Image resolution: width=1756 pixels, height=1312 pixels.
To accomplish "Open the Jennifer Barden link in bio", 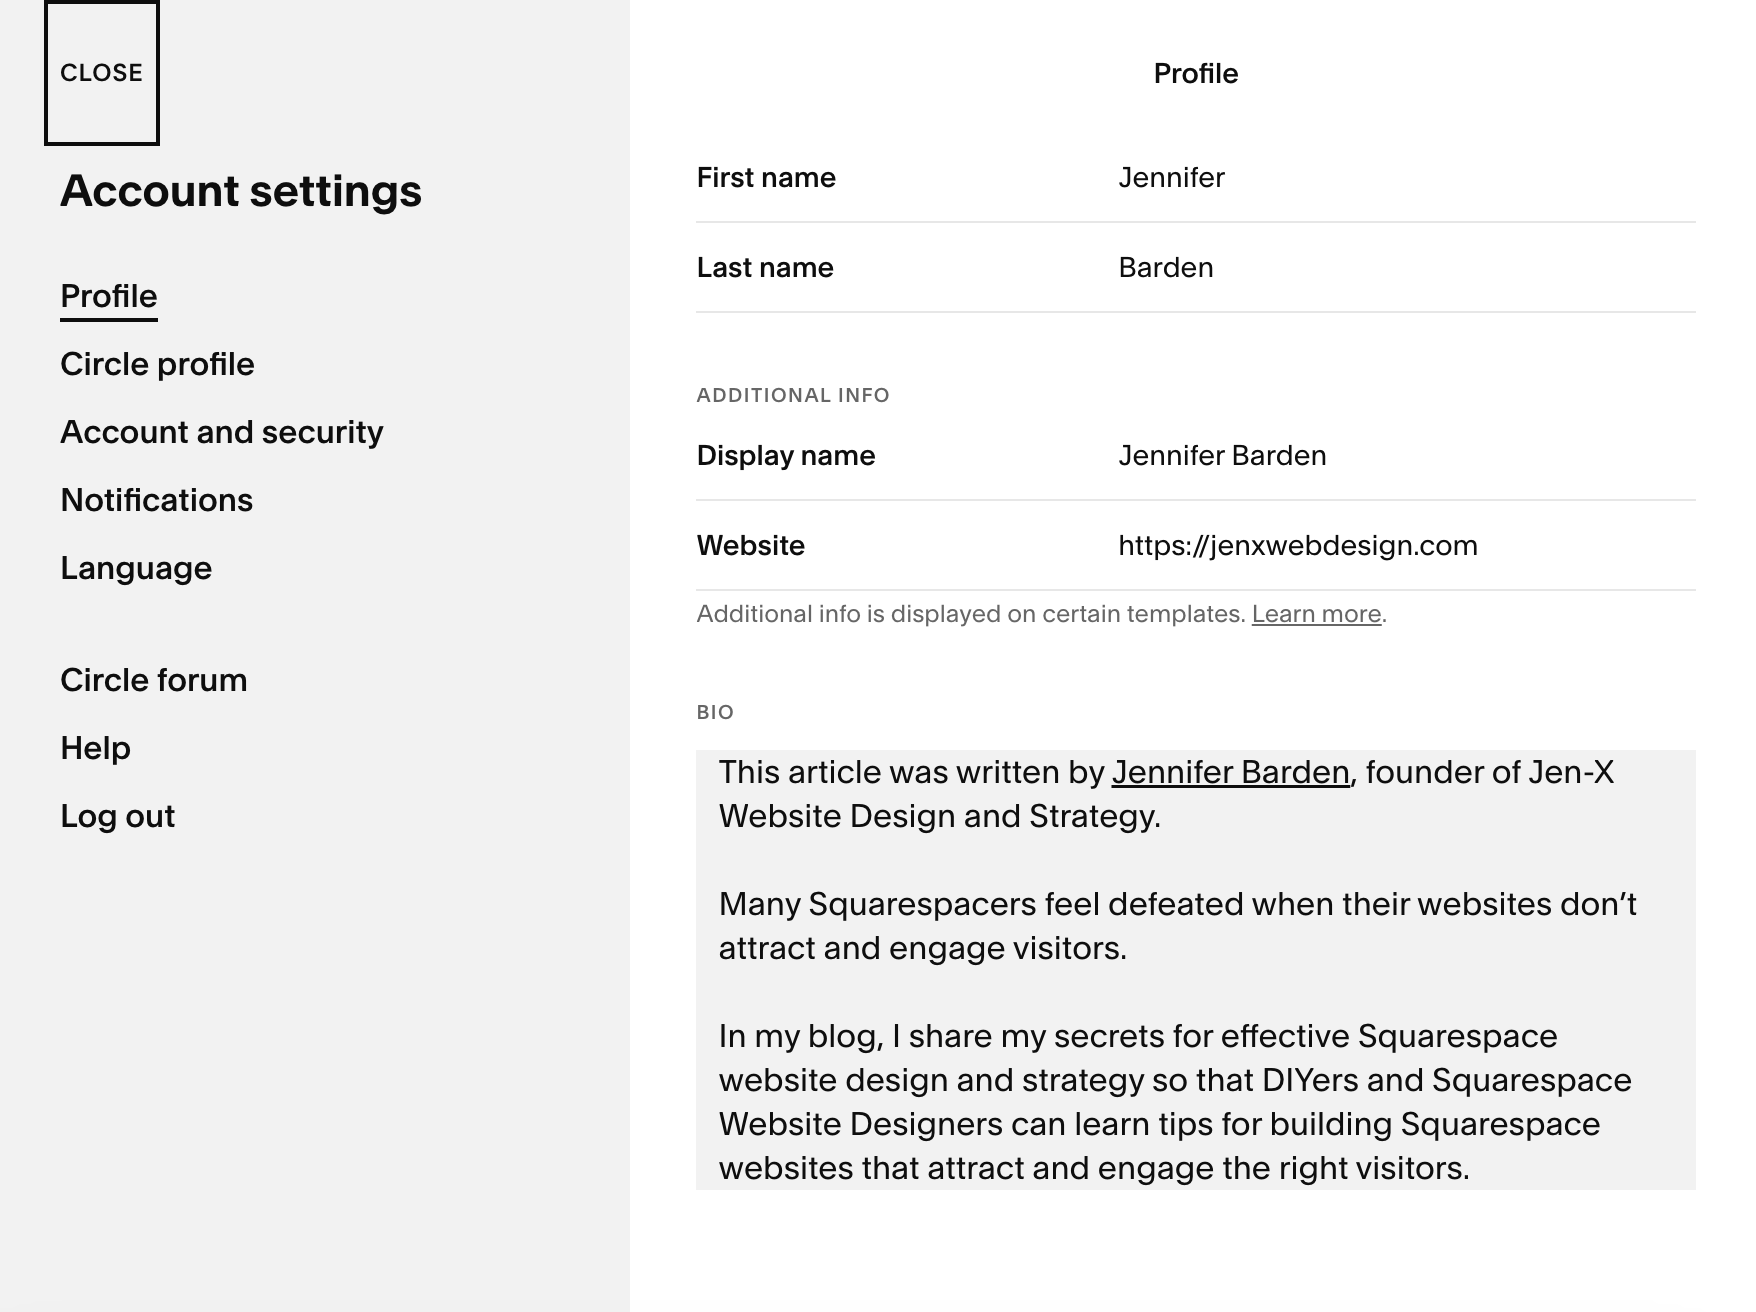I will (1230, 772).
